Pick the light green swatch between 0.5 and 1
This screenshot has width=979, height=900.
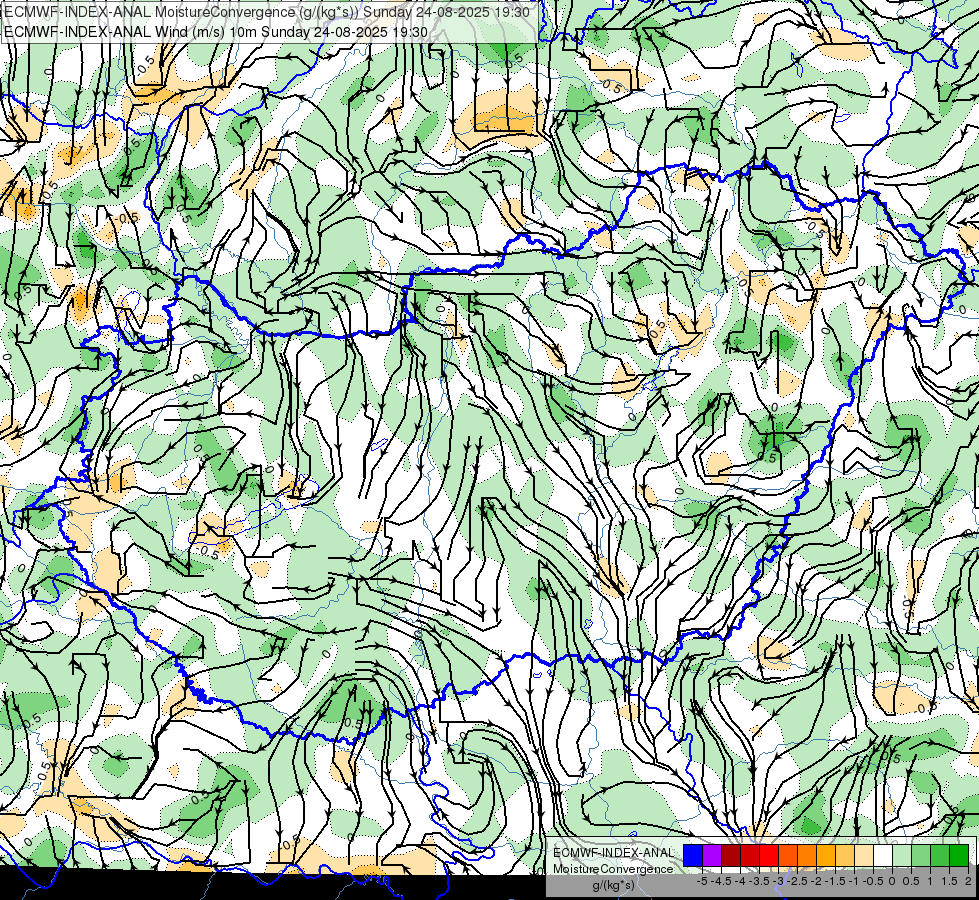(x=921, y=856)
